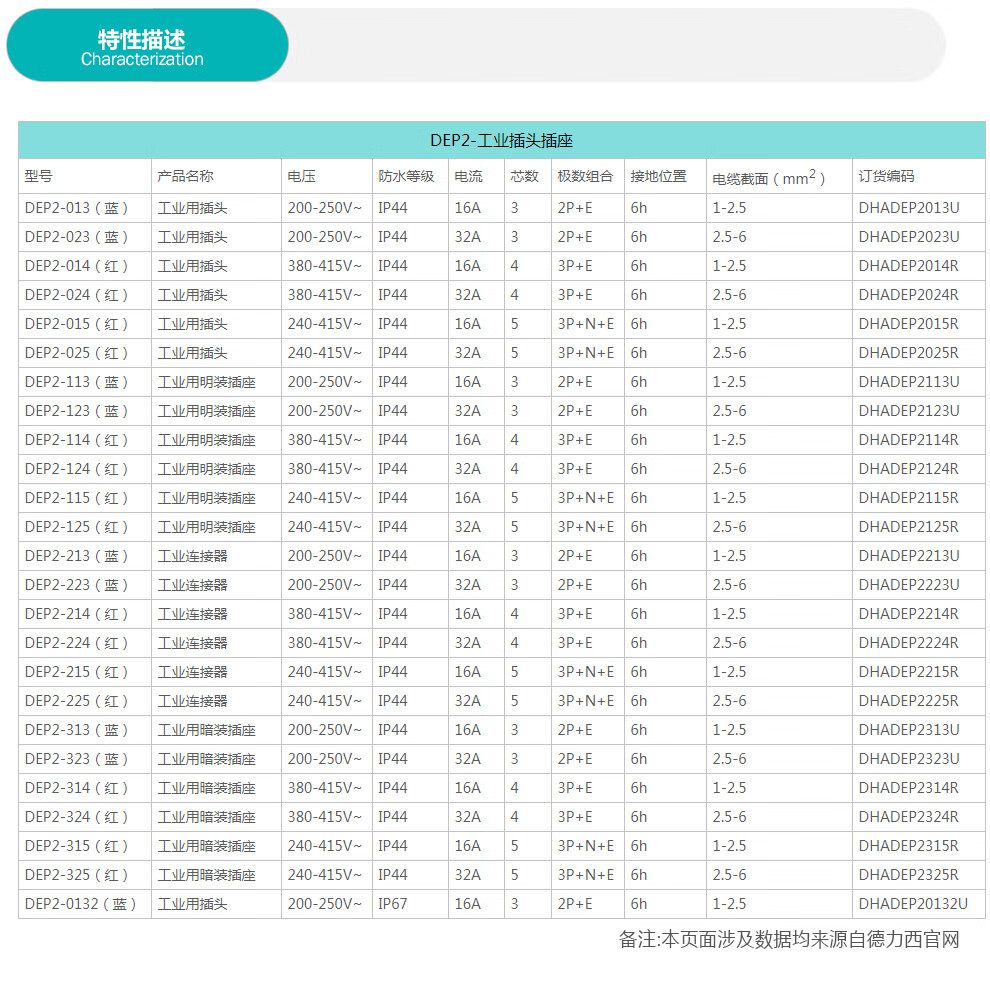Click order code DHADEP2125R

point(909,527)
